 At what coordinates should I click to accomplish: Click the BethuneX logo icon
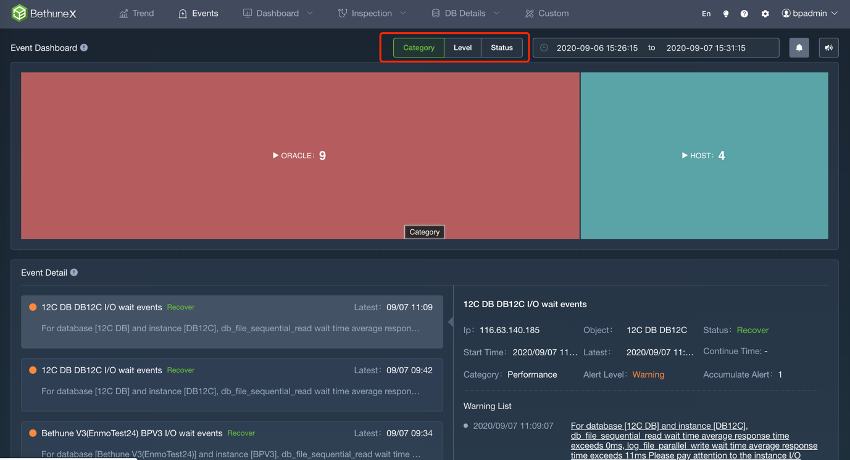coord(19,14)
